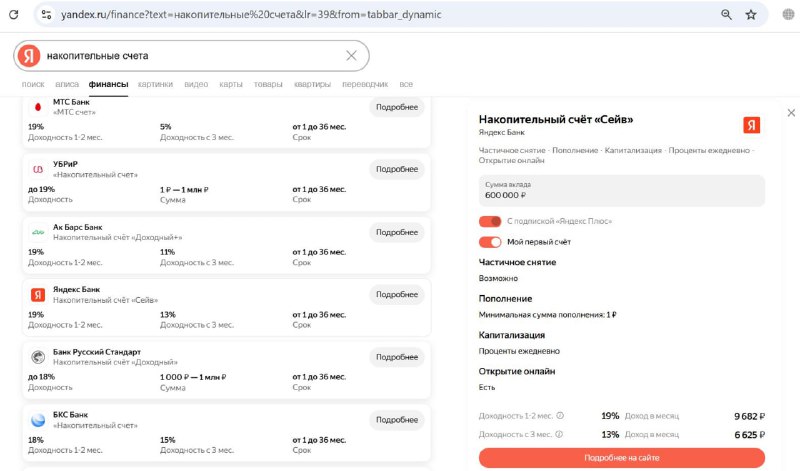
Task: Click the Проценты ежедневно value under Капитализация
Action: pos(519,351)
